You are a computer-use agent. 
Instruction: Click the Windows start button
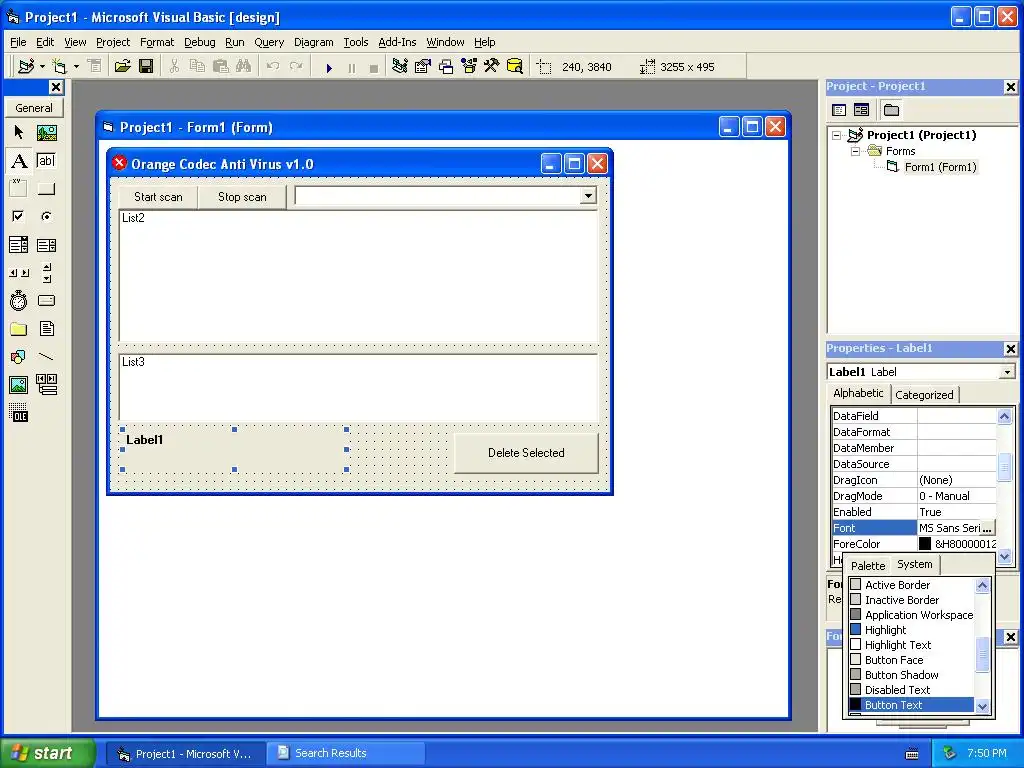tap(48, 753)
